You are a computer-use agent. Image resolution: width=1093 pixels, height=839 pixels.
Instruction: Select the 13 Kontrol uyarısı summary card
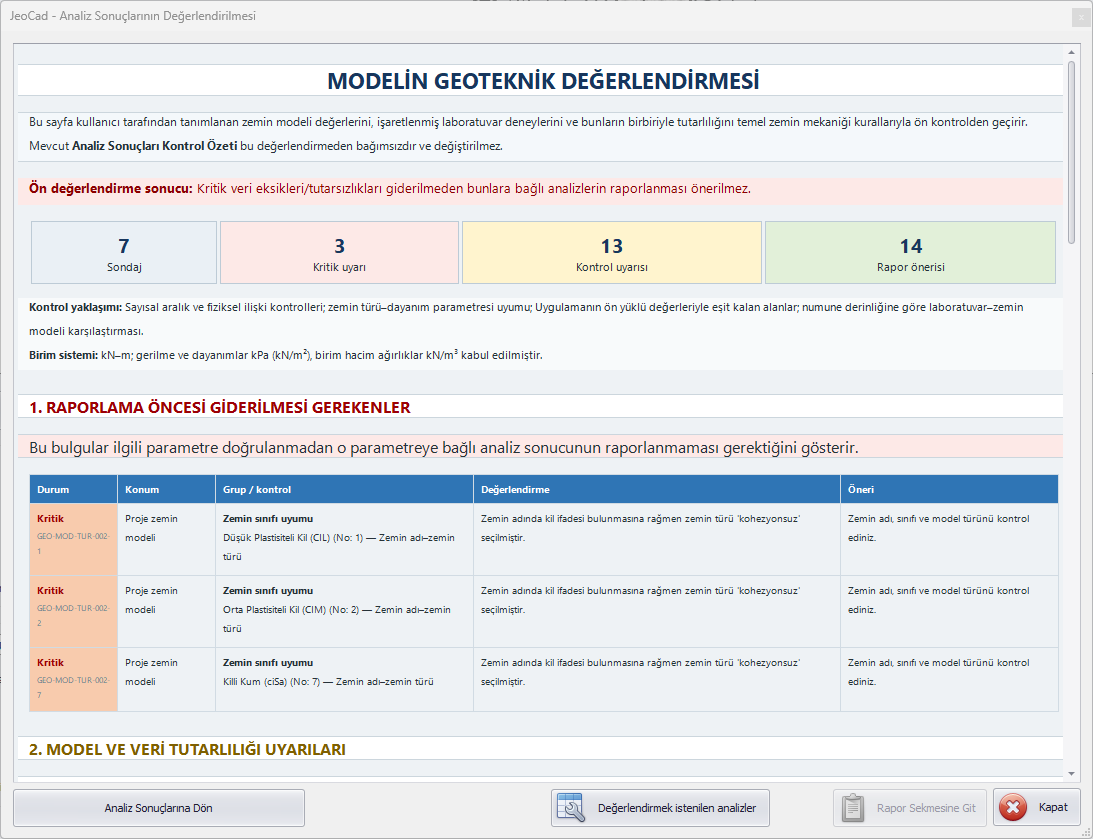[612, 253]
